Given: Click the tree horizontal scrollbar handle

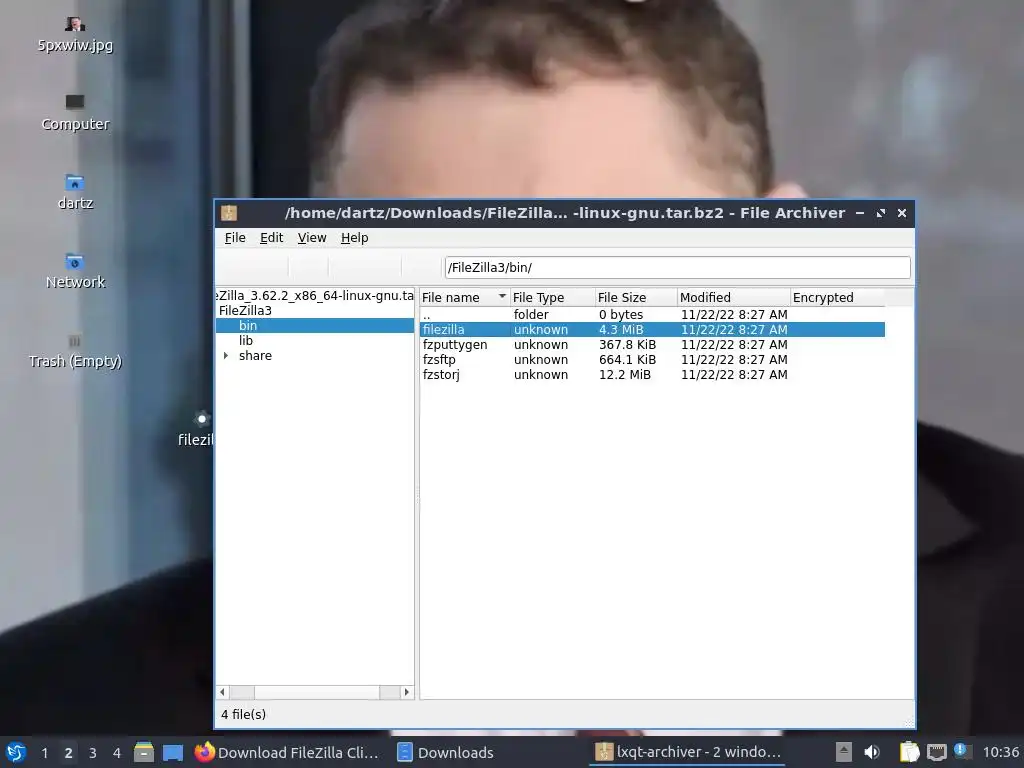Looking at the screenshot, I should click(x=317, y=692).
